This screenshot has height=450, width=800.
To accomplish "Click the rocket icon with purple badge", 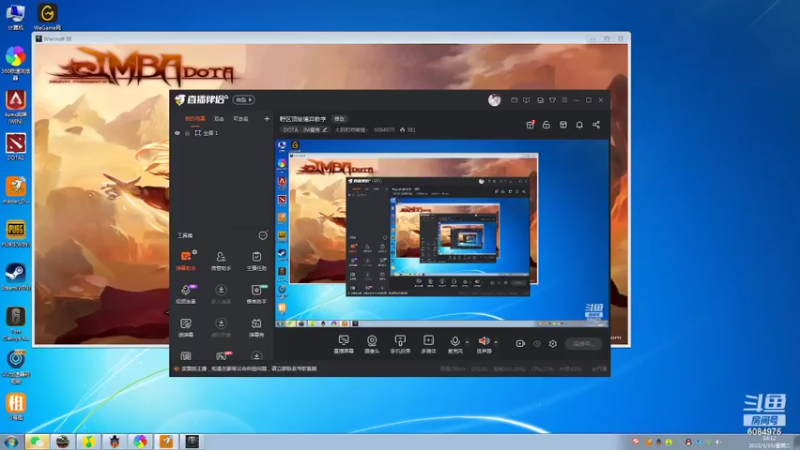I will (x=186, y=290).
